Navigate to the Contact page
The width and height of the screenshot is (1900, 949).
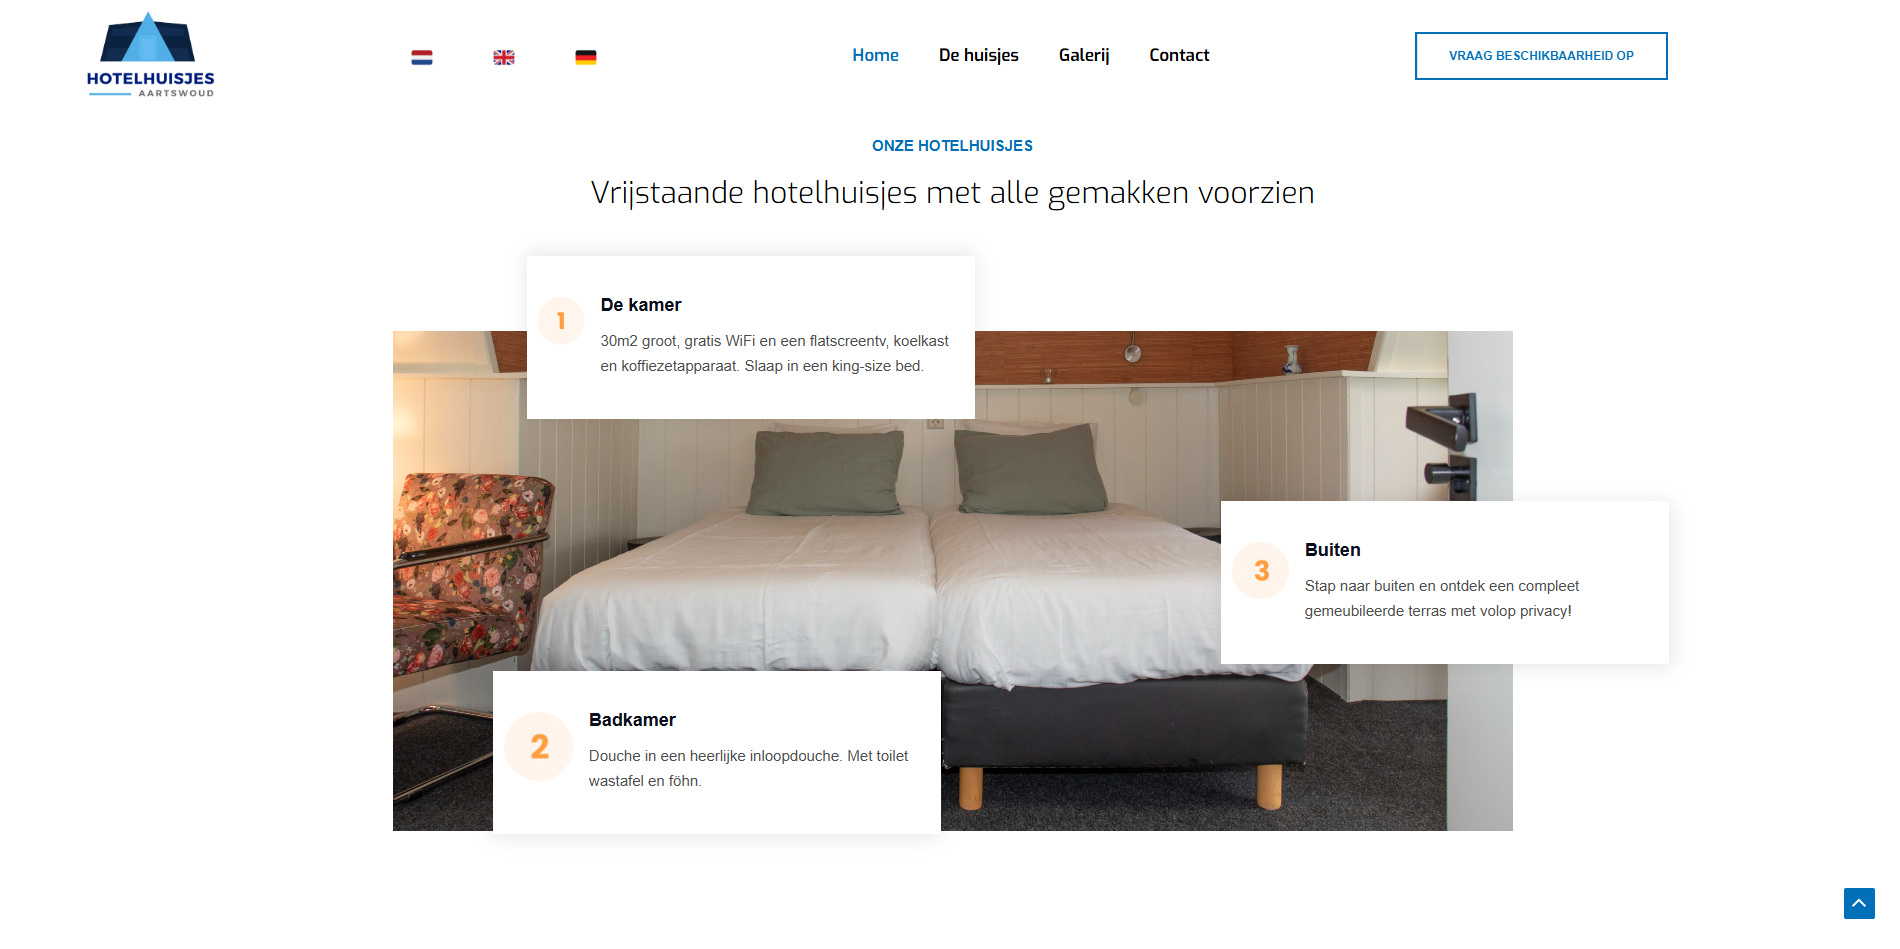(1179, 55)
